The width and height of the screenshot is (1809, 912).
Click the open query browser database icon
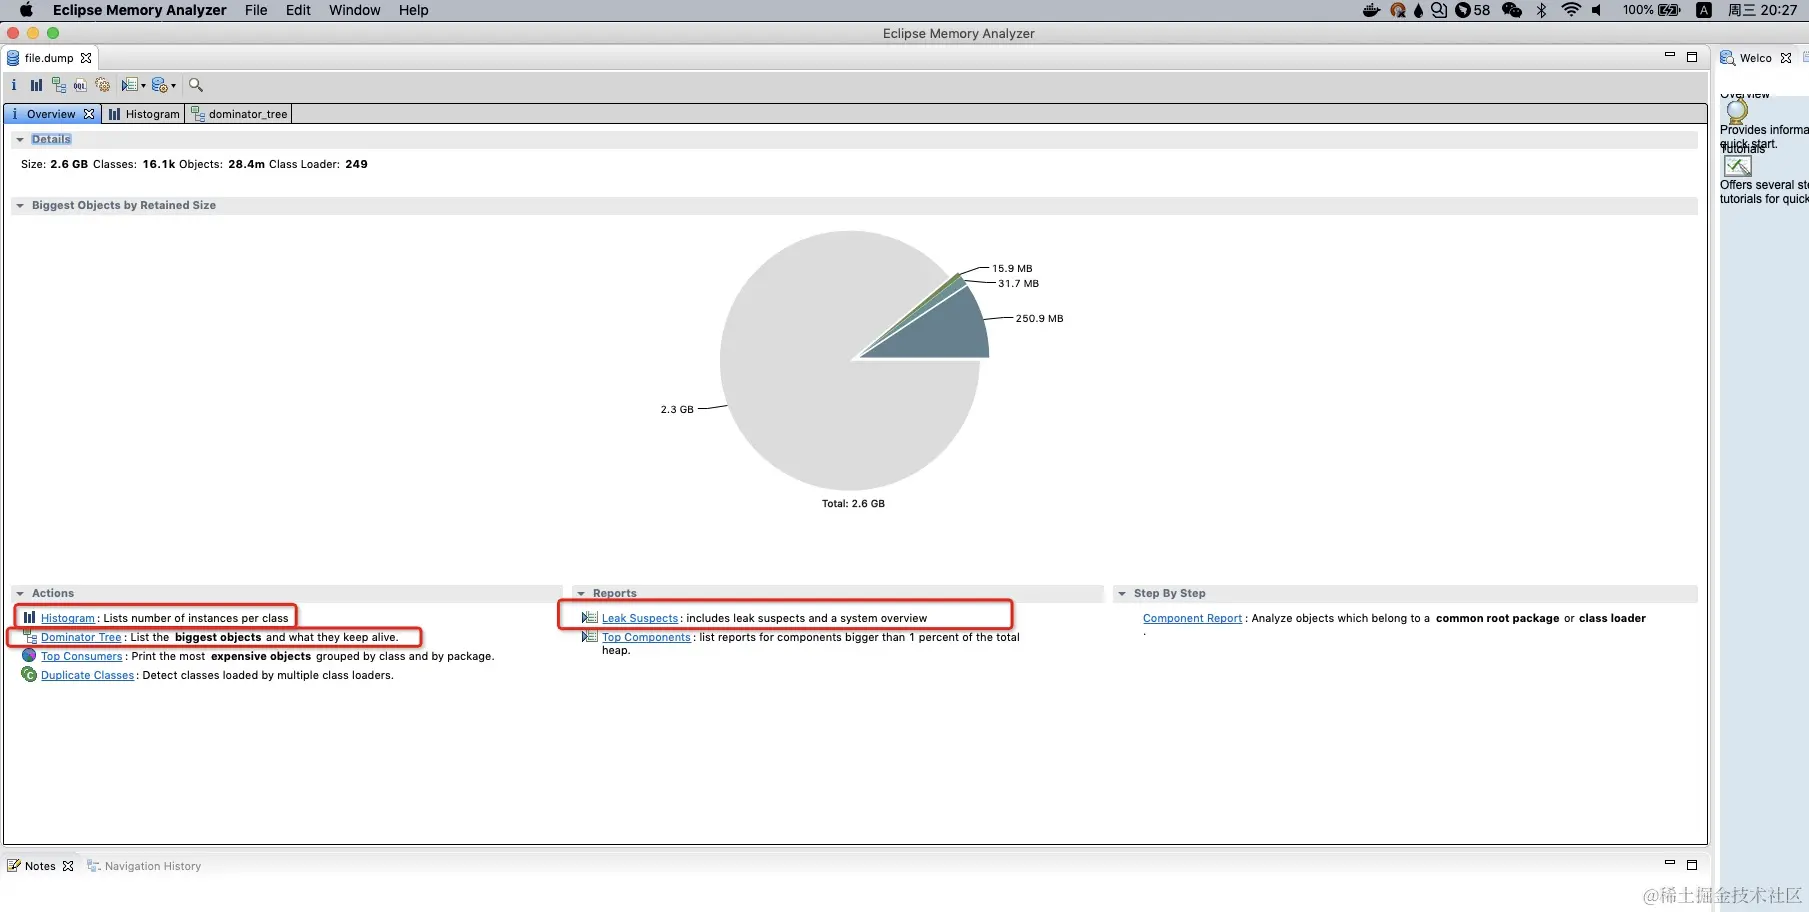click(x=159, y=85)
